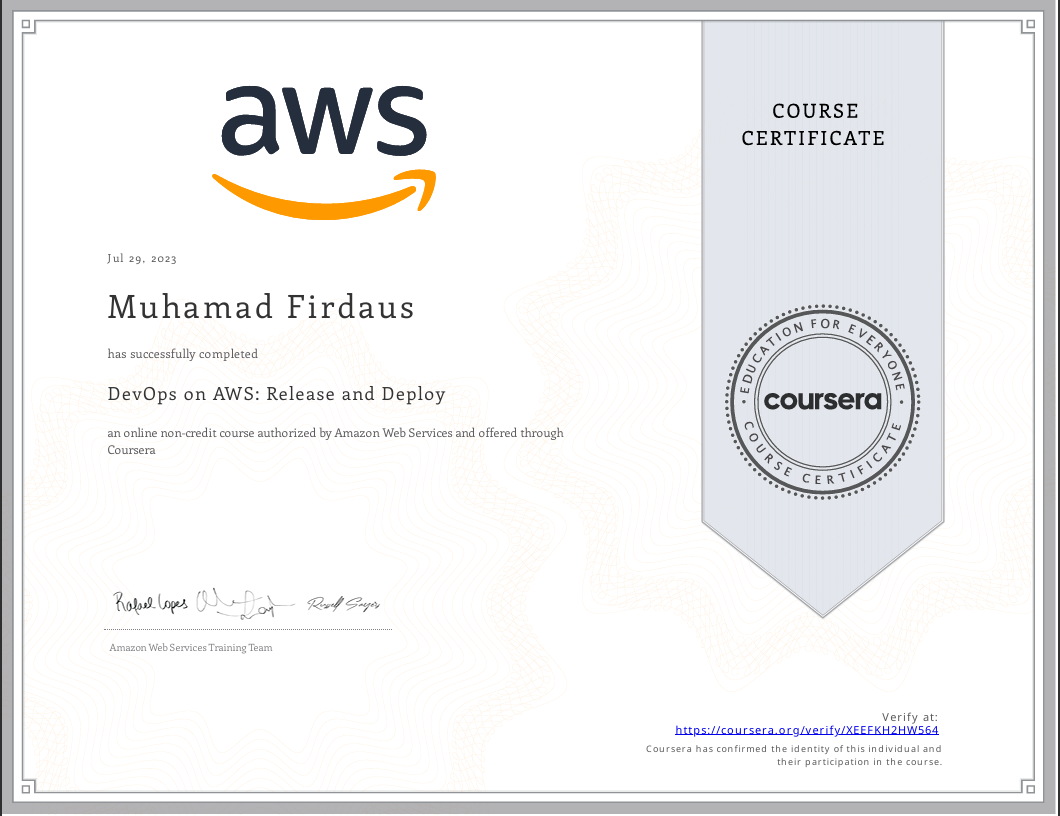The height and width of the screenshot is (816, 1060).
Task: Select the recipient name Muhamad Firdaus
Action: click(260, 307)
